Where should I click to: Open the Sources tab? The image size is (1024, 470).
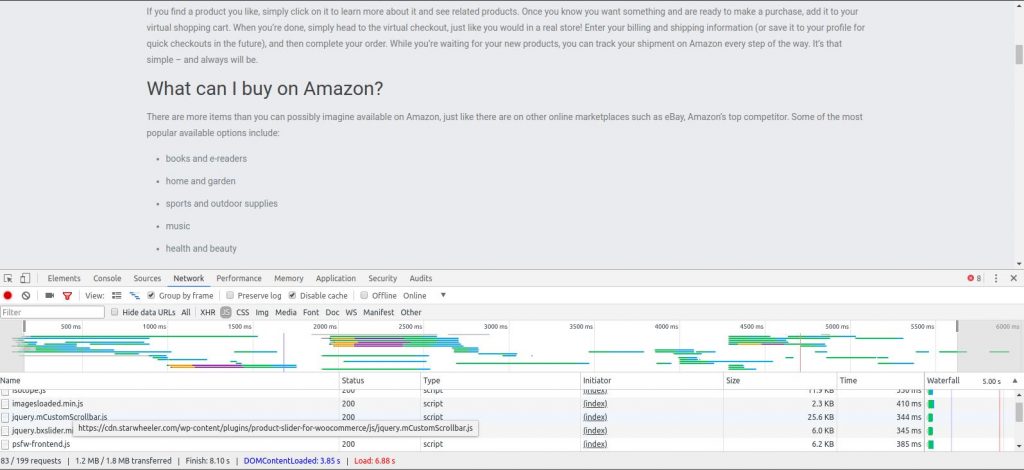[147, 278]
